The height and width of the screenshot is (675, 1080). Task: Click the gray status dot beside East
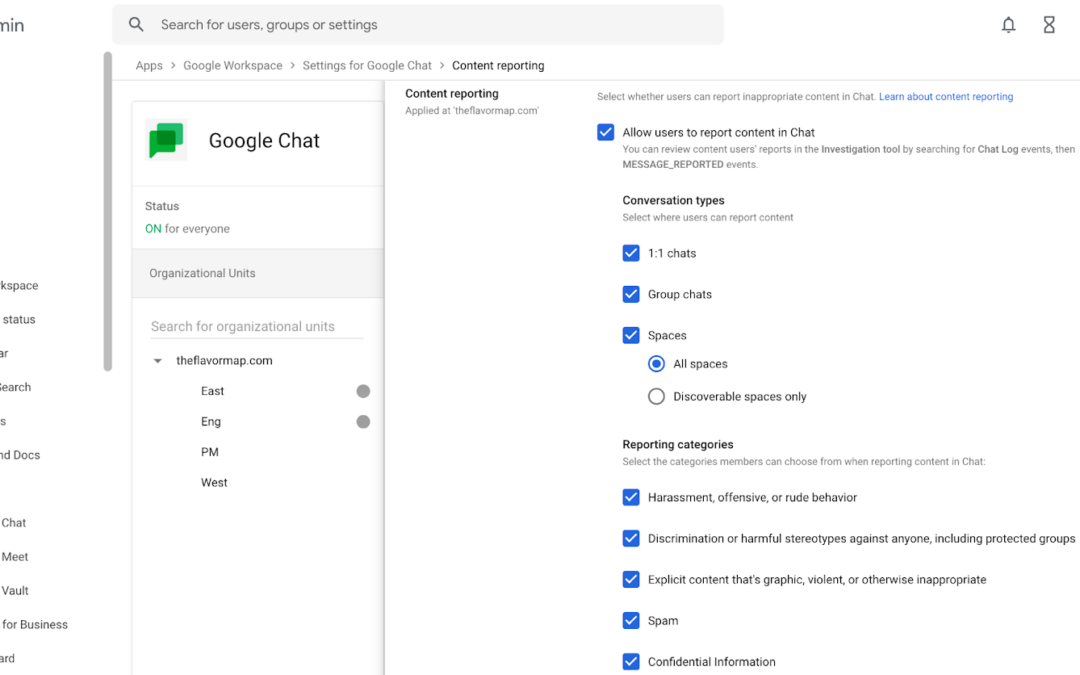[363, 391]
